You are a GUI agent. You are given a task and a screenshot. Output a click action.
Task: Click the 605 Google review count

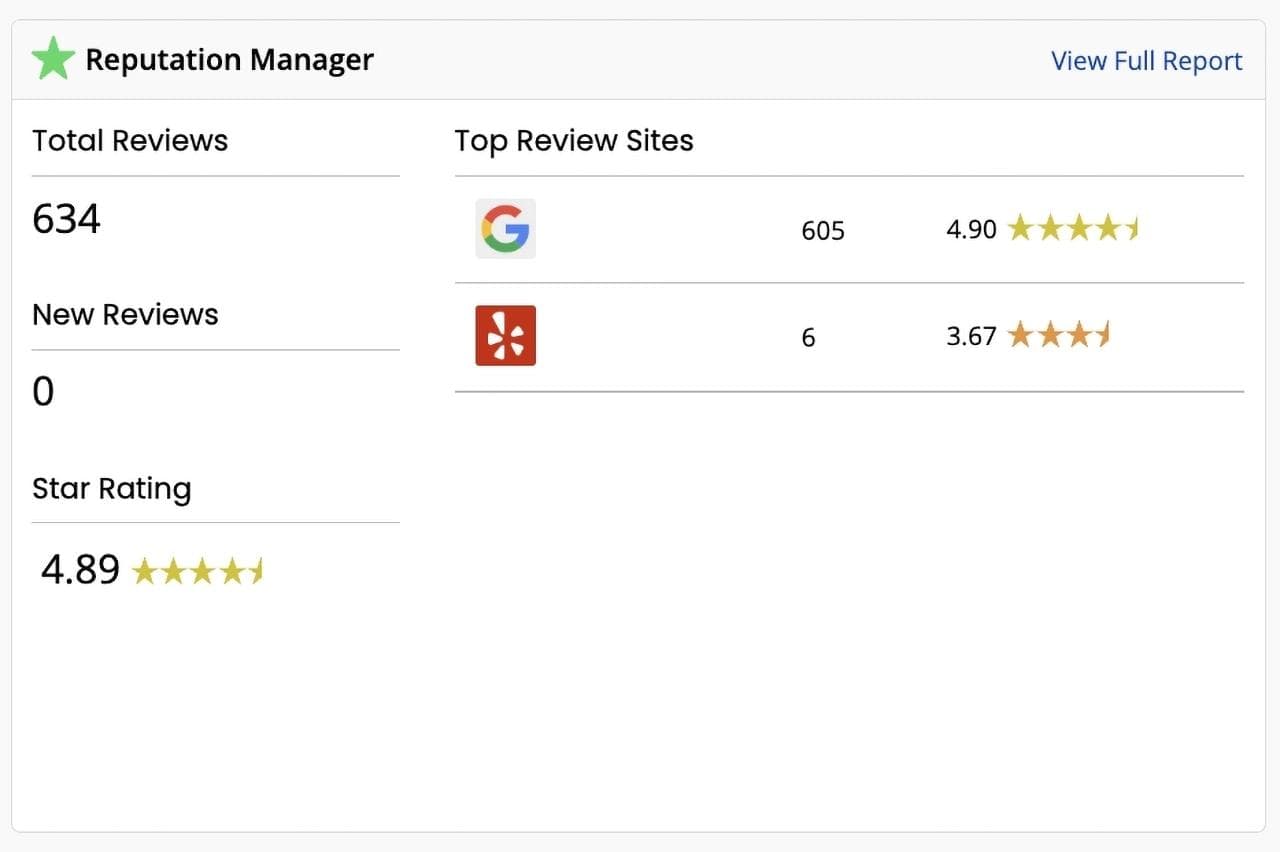tap(823, 231)
